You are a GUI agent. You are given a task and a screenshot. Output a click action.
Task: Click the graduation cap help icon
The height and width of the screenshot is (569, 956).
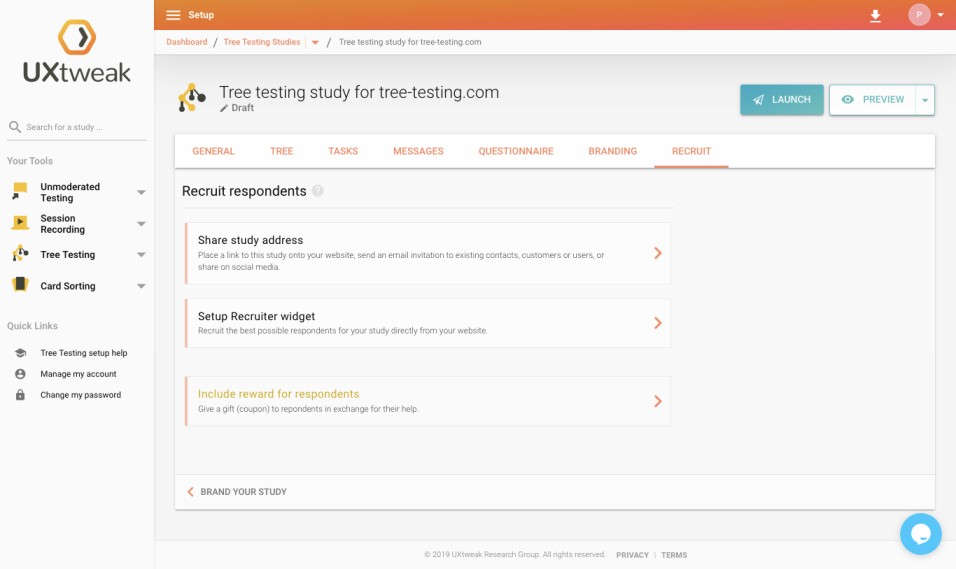point(20,353)
